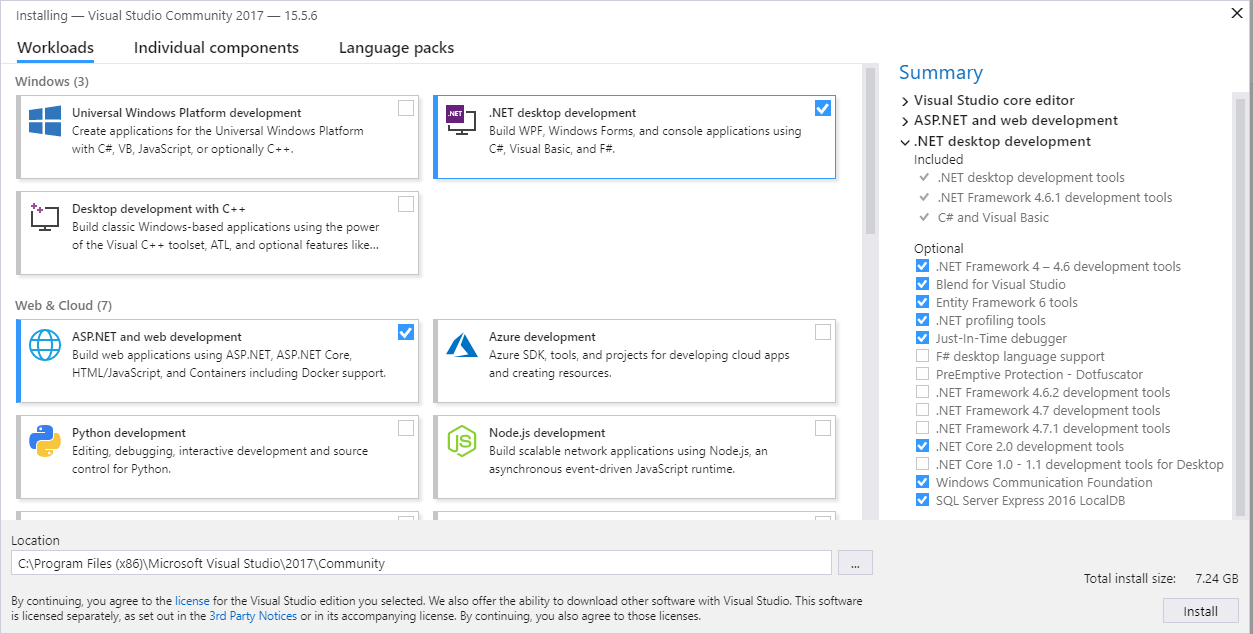1253x634 pixels.
Task: Uncheck .NET Framework 4 – 4.6 development tools
Action: pos(922,267)
